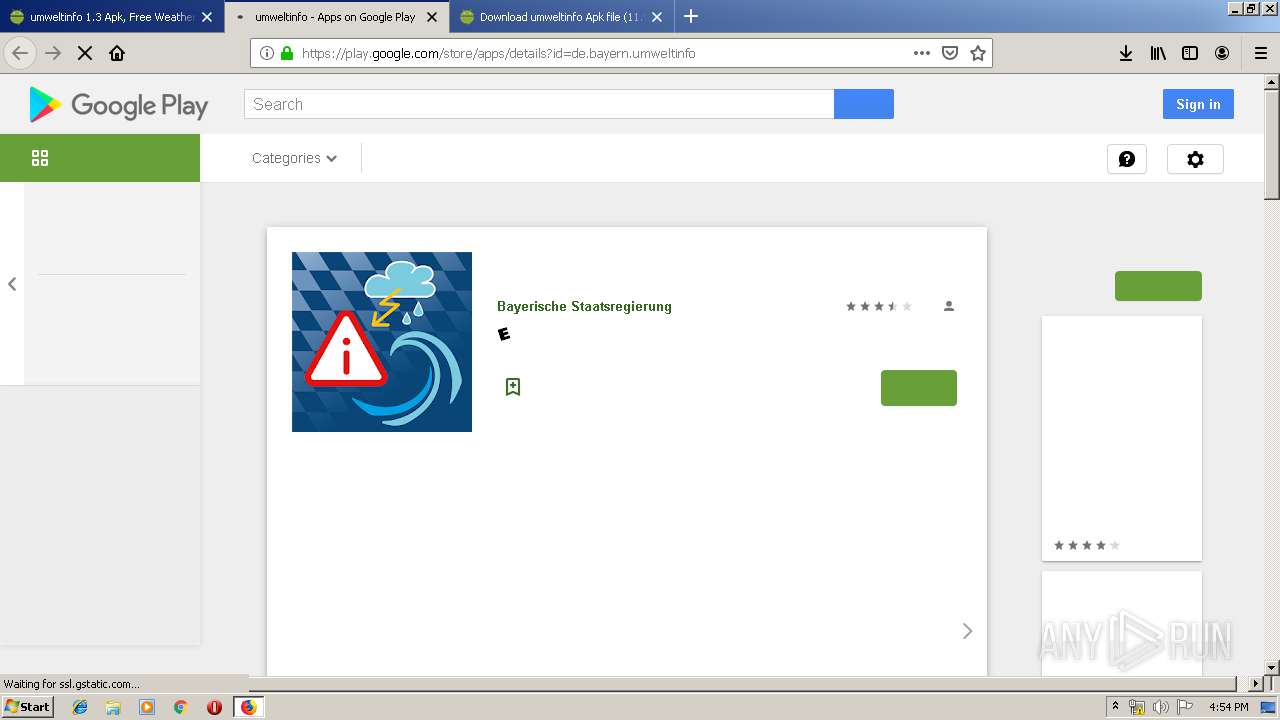The width and height of the screenshot is (1280, 720).
Task: Click the green Install button
Action: [x=919, y=388]
